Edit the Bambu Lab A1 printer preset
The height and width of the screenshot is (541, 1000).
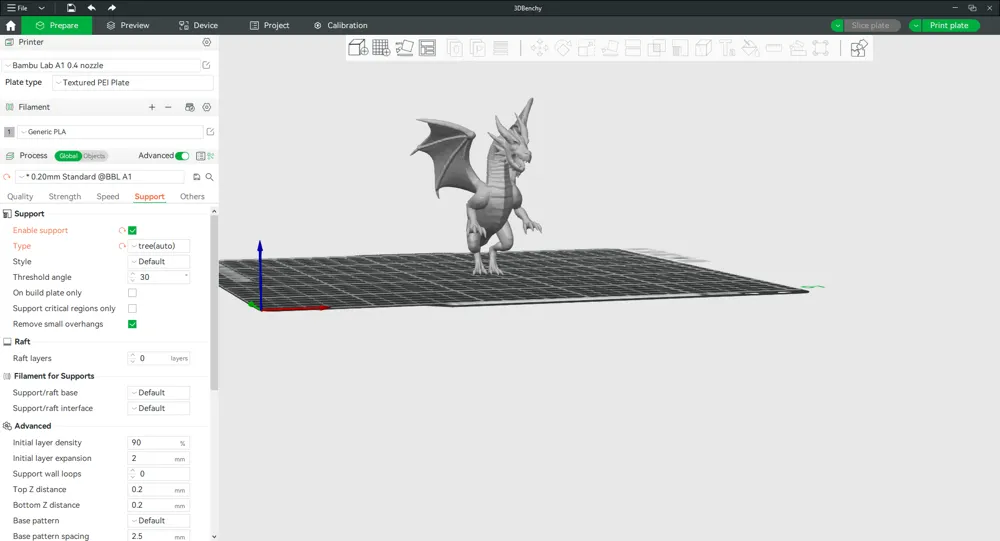[206, 65]
